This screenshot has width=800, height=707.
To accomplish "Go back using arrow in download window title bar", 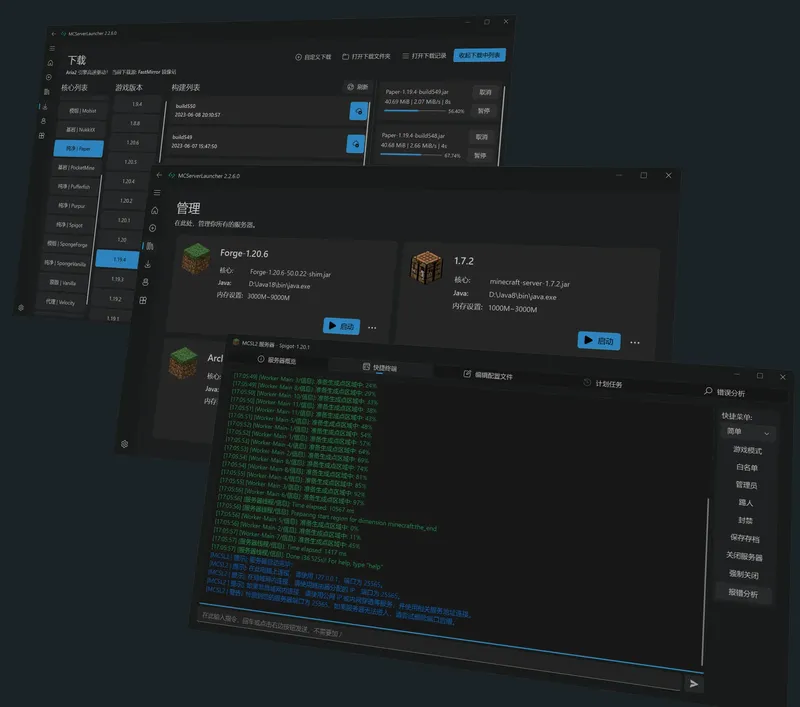I will [54, 34].
